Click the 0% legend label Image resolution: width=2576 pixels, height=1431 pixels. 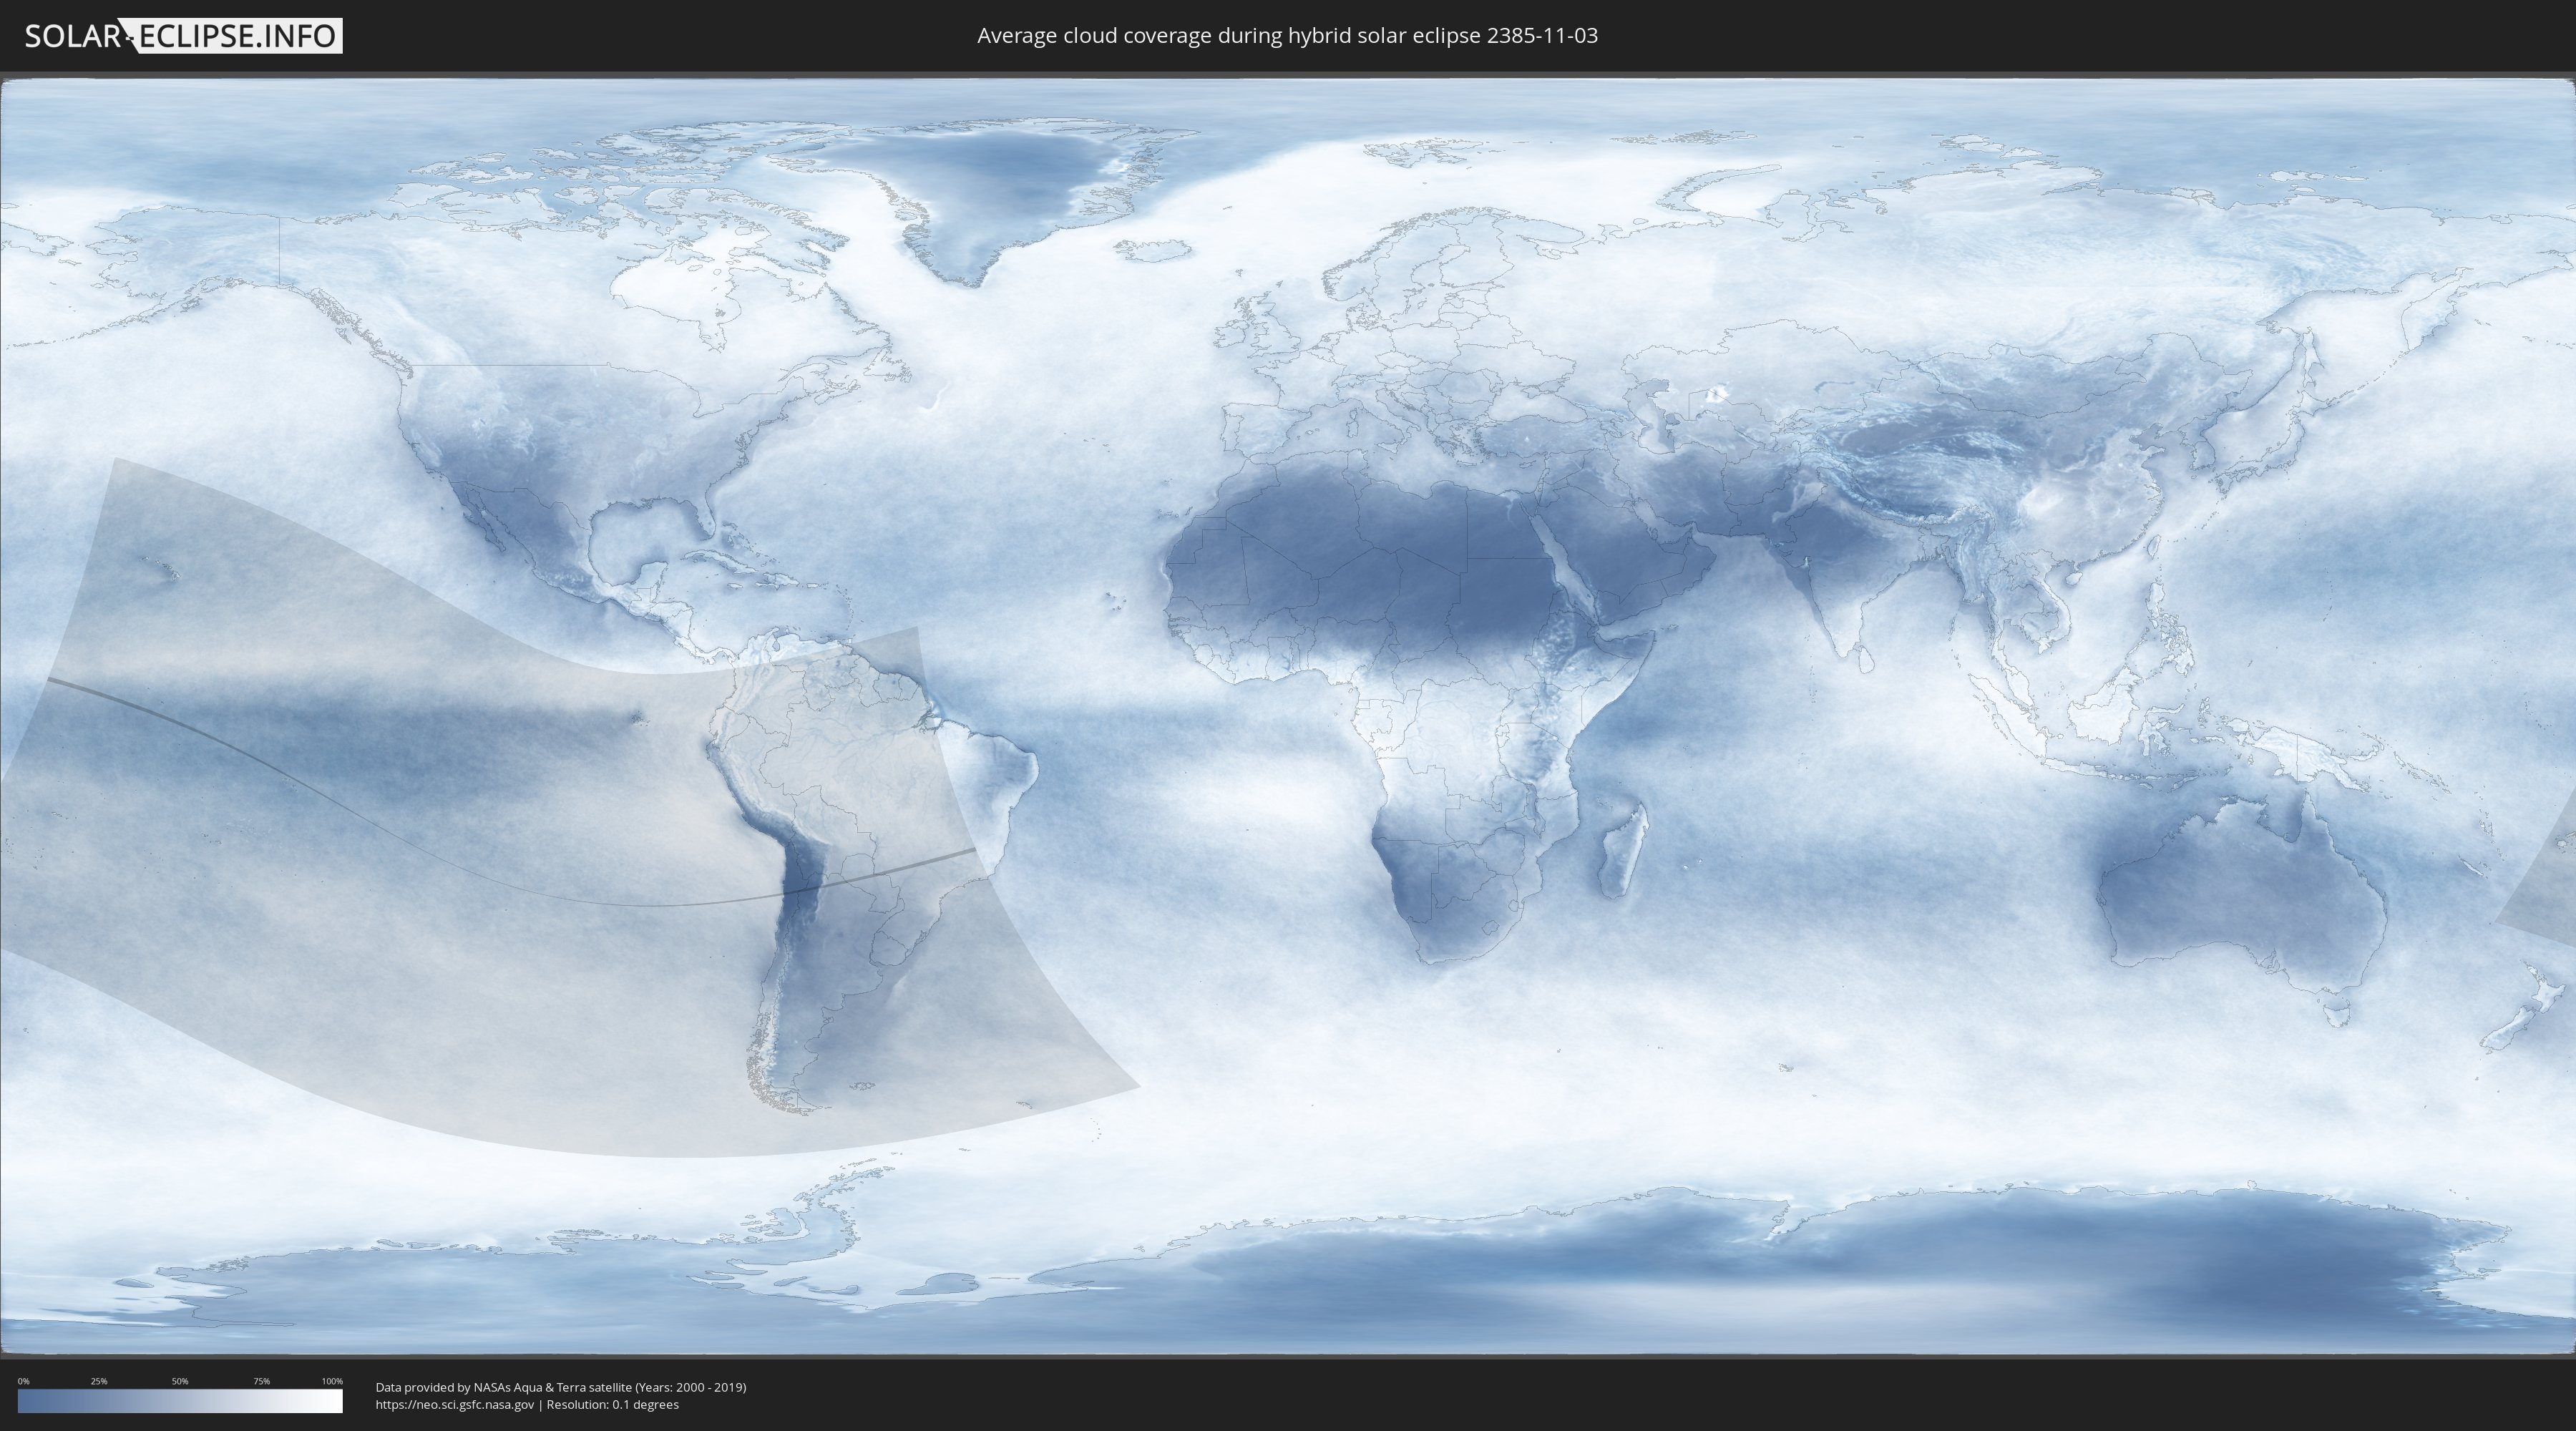pyautogui.click(x=23, y=1381)
